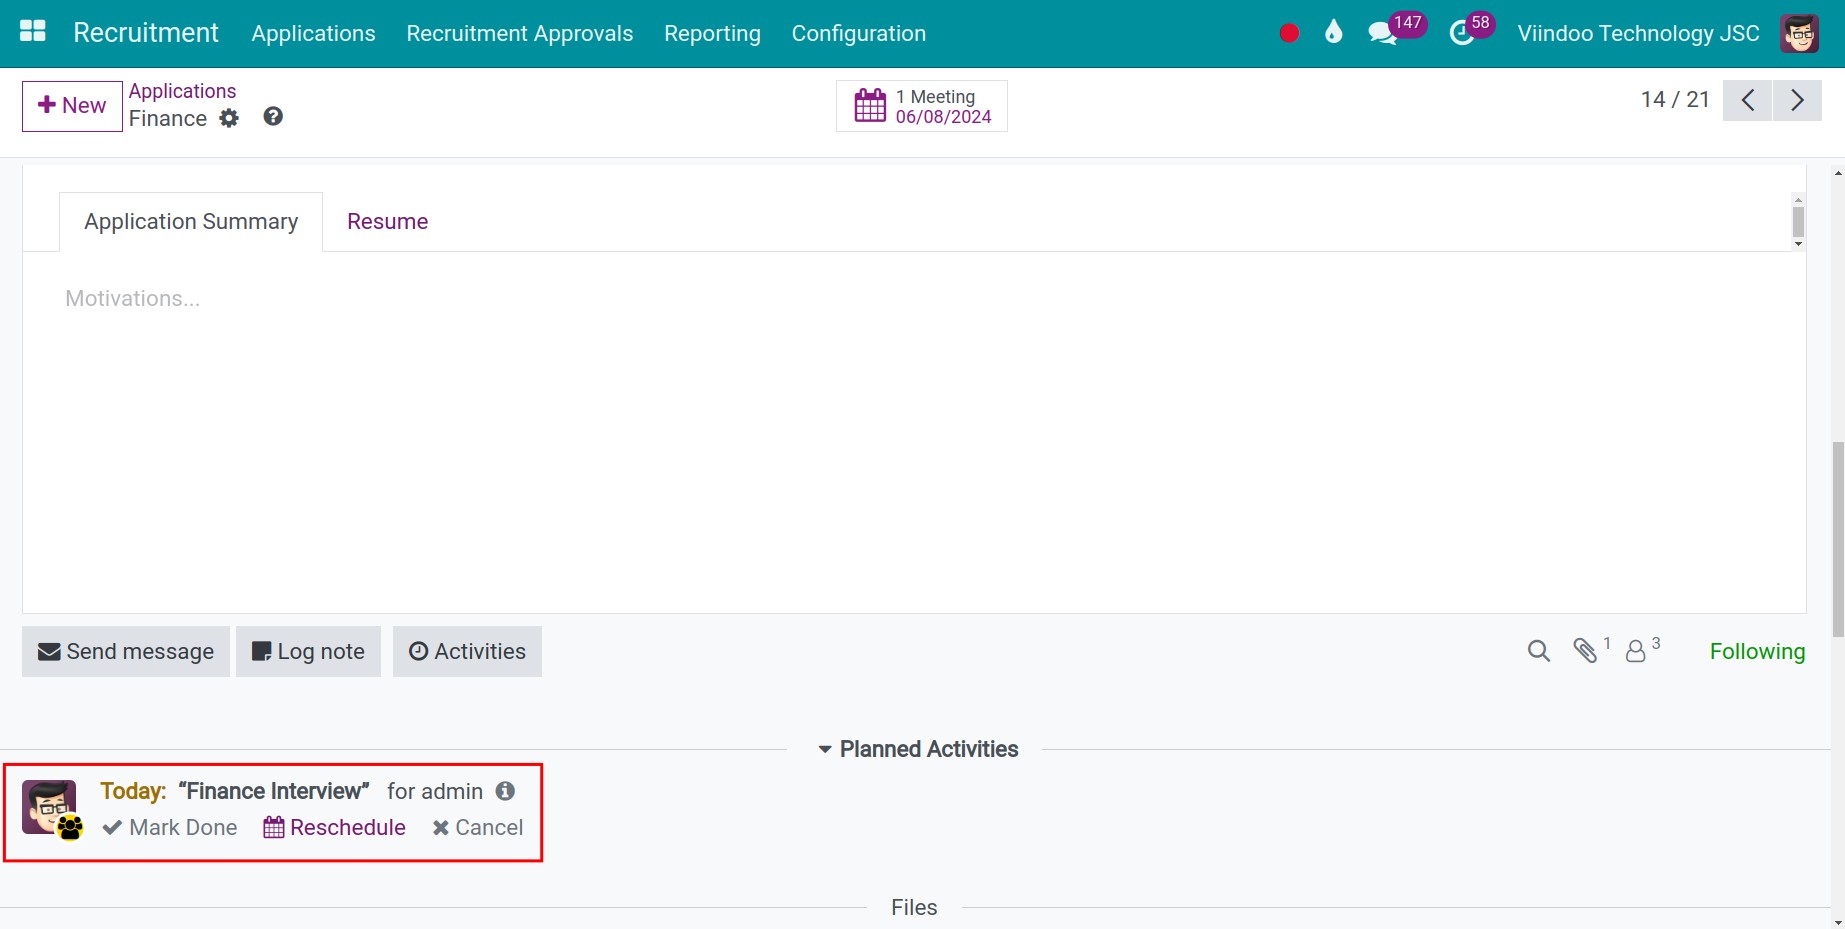Click Reschedule on Finance Interview activity
1845x929 pixels.
[335, 828]
